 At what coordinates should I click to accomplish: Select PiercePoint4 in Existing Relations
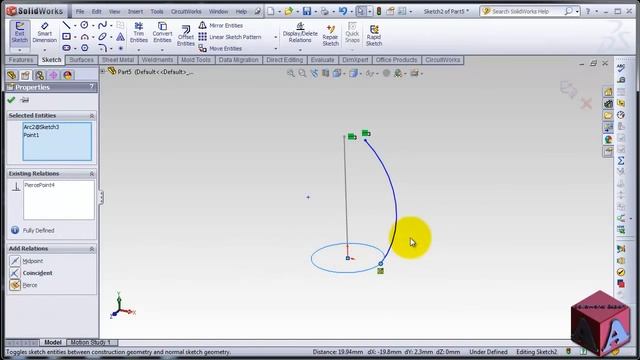point(40,185)
